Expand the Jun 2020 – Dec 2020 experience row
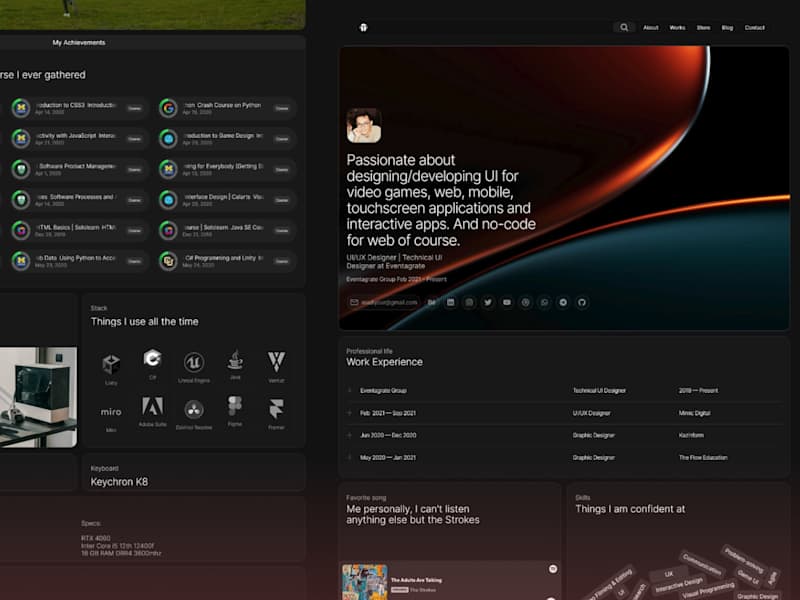This screenshot has height=600, width=800. [565, 436]
